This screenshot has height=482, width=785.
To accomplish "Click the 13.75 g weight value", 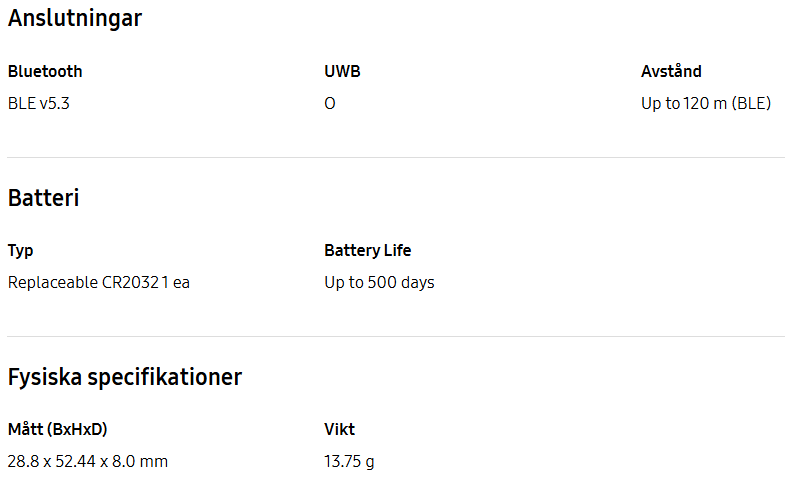I will pos(349,461).
